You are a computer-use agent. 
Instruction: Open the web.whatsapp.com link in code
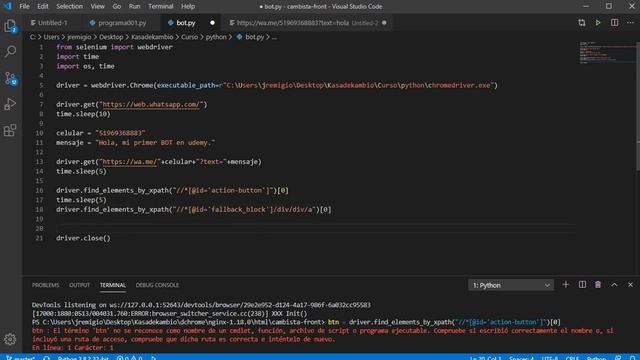coord(151,104)
